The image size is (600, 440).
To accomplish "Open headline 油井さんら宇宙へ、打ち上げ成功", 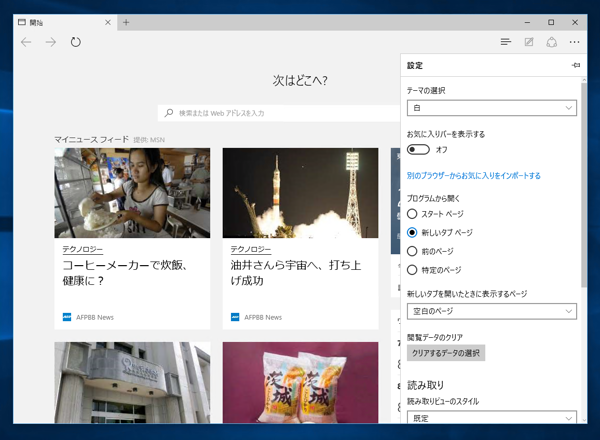I will [296, 273].
